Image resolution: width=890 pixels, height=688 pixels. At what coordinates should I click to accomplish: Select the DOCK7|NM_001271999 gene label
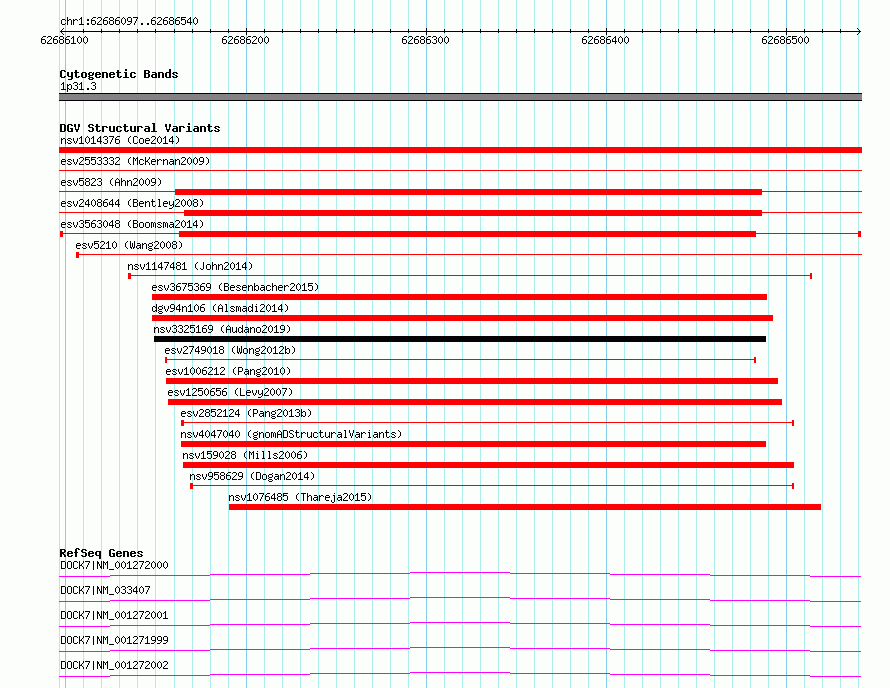[114, 640]
